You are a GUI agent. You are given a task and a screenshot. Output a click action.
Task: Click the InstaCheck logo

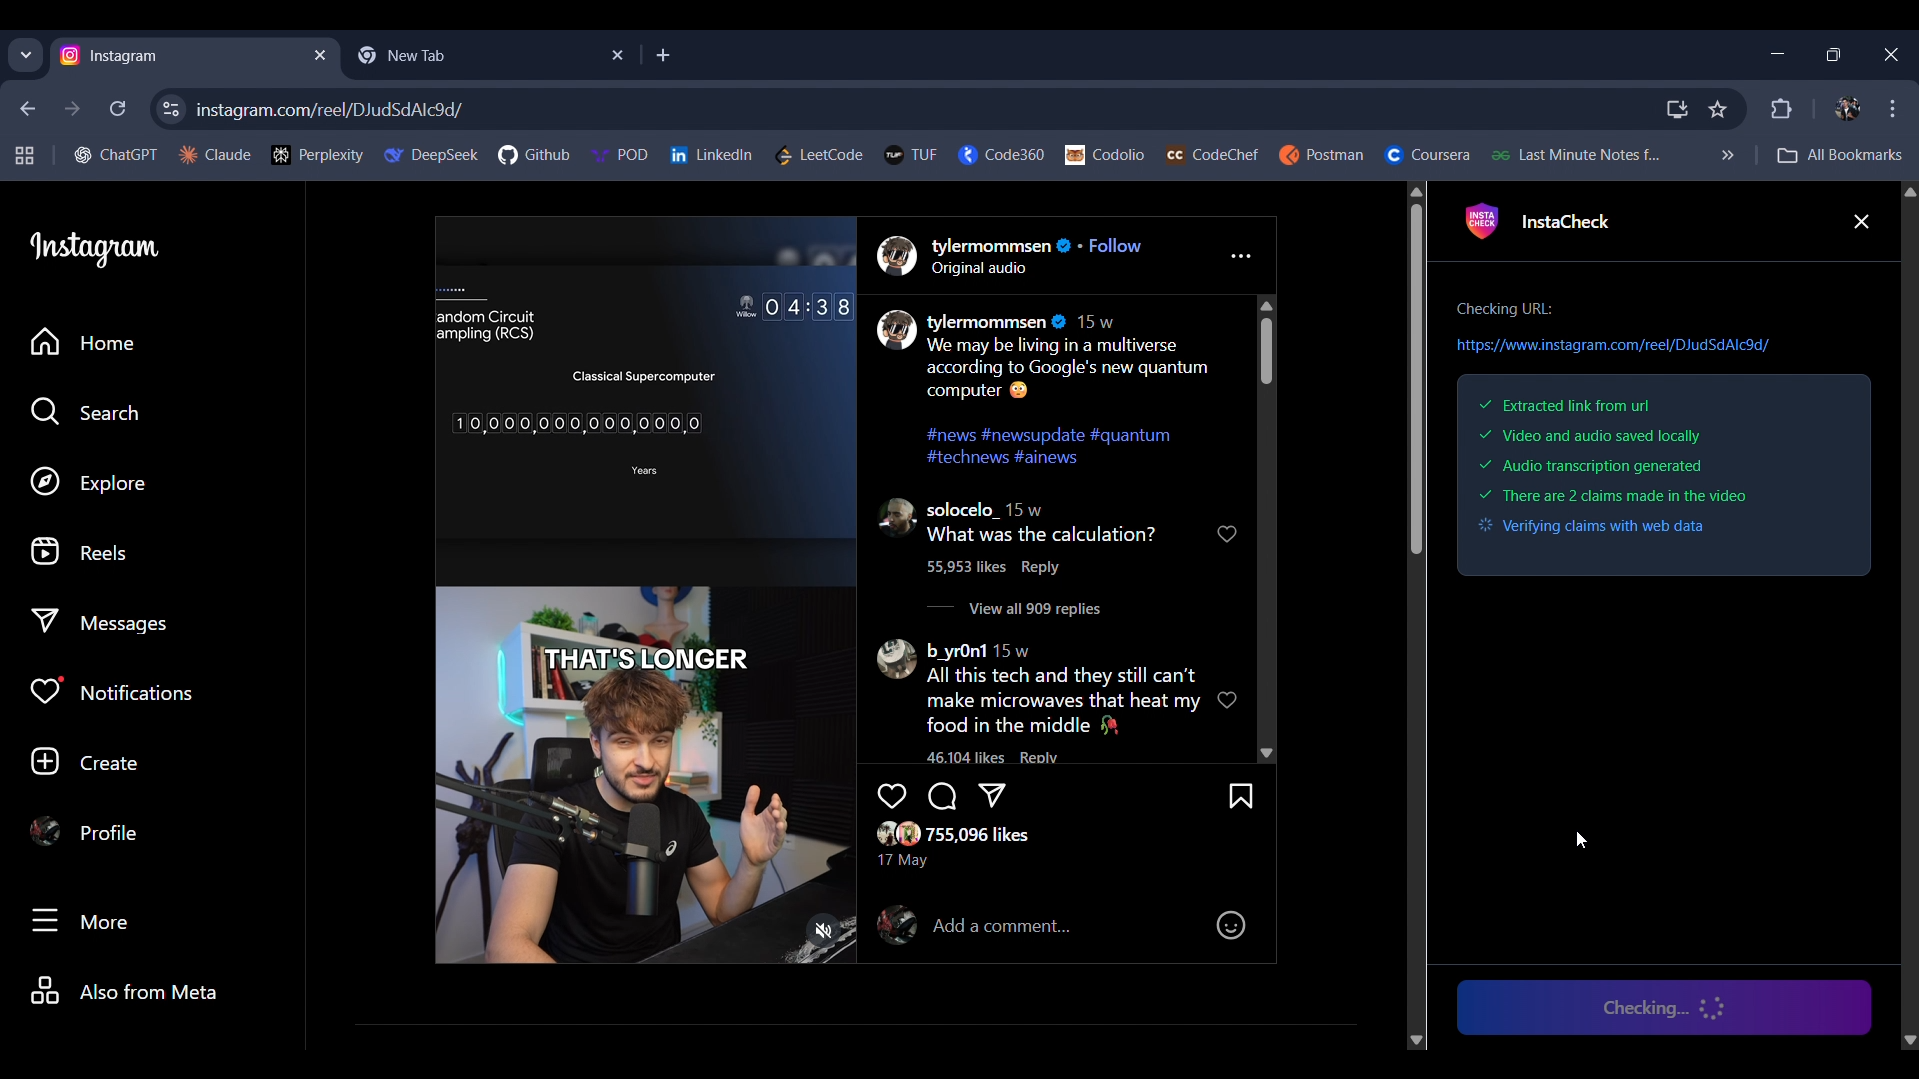coord(1482,222)
